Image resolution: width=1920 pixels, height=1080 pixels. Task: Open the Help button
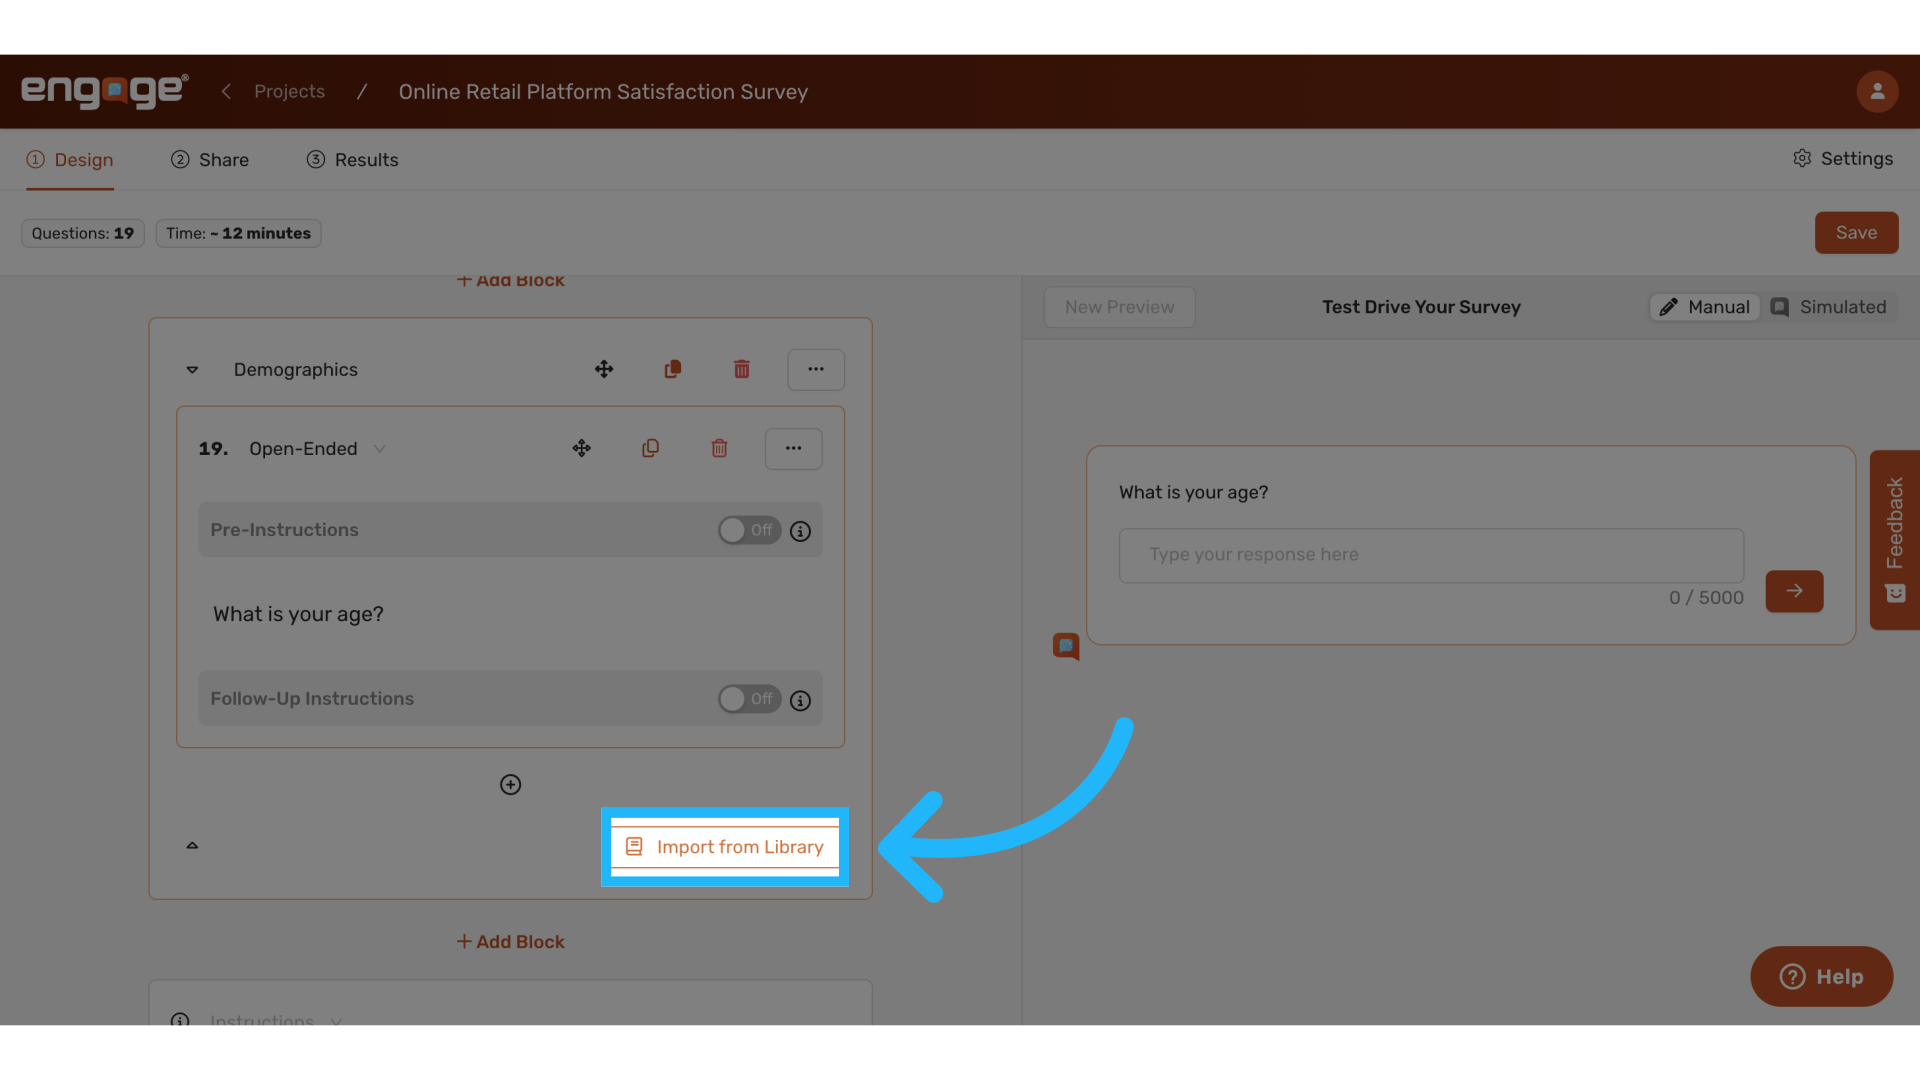1821,977
